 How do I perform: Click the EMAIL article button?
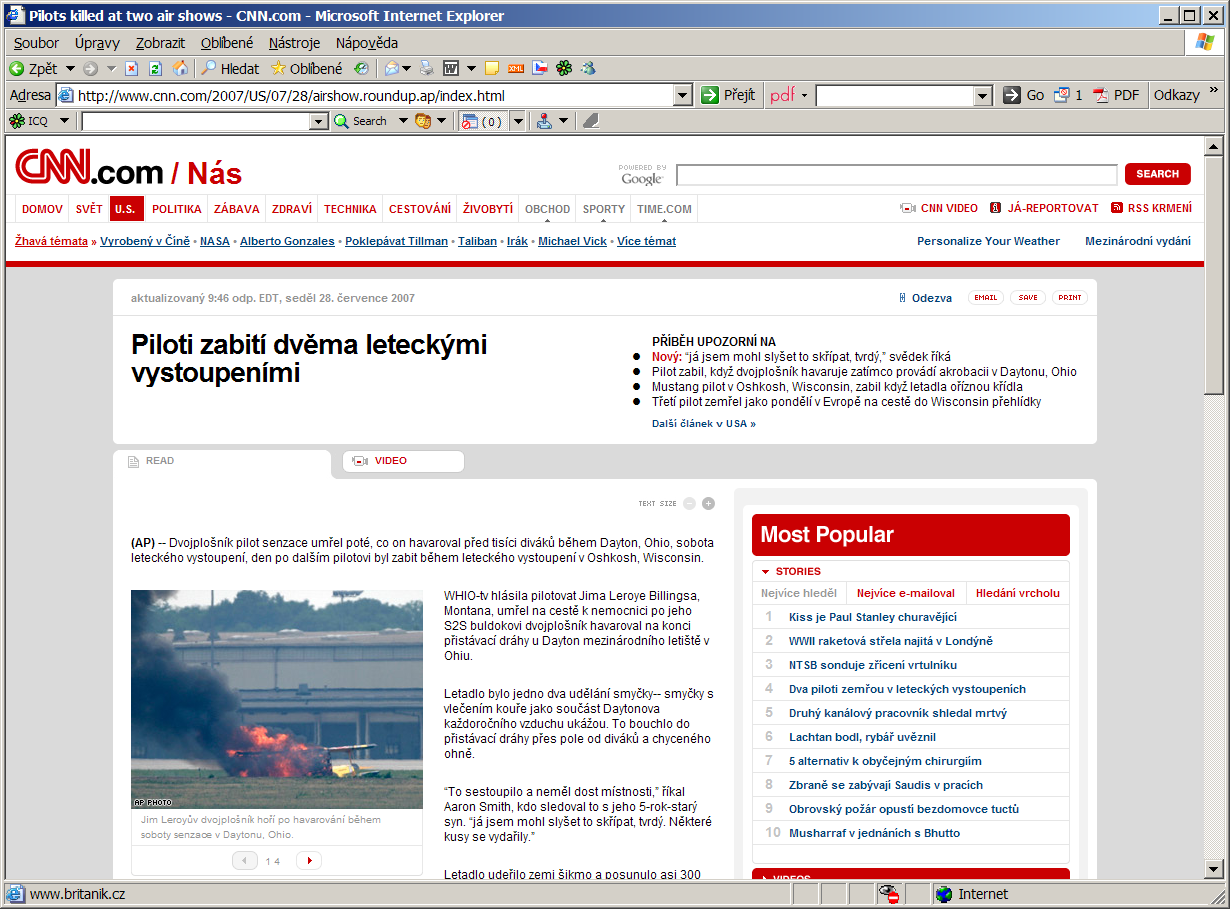pos(986,298)
